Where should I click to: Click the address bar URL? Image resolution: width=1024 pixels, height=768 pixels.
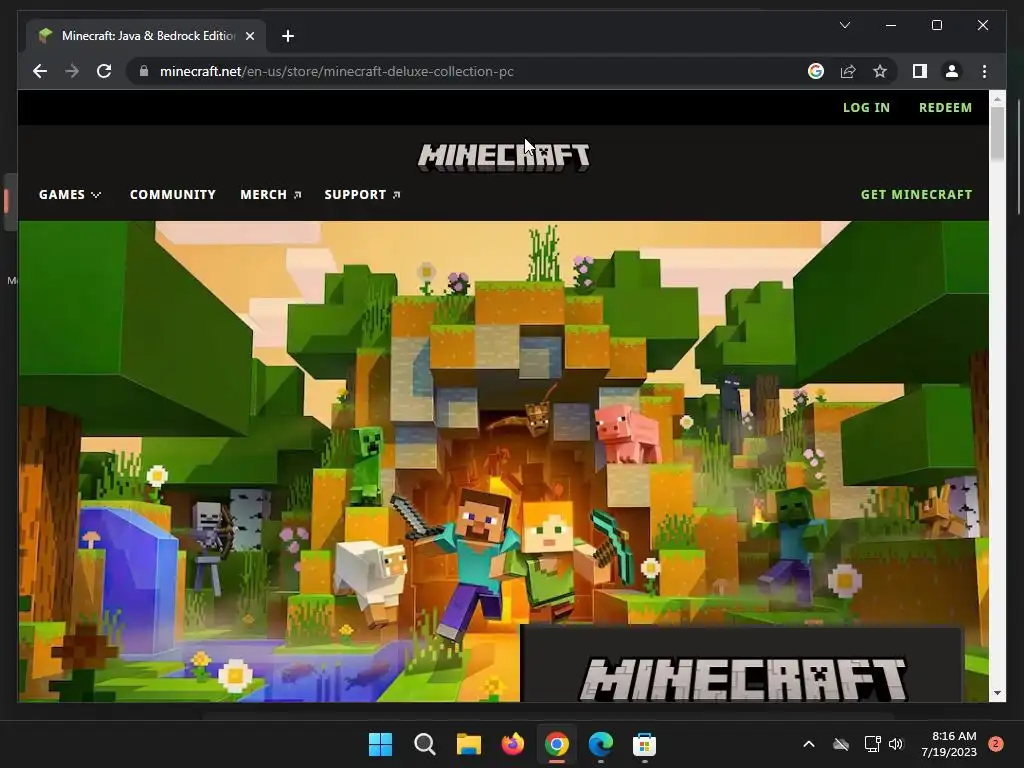(336, 71)
